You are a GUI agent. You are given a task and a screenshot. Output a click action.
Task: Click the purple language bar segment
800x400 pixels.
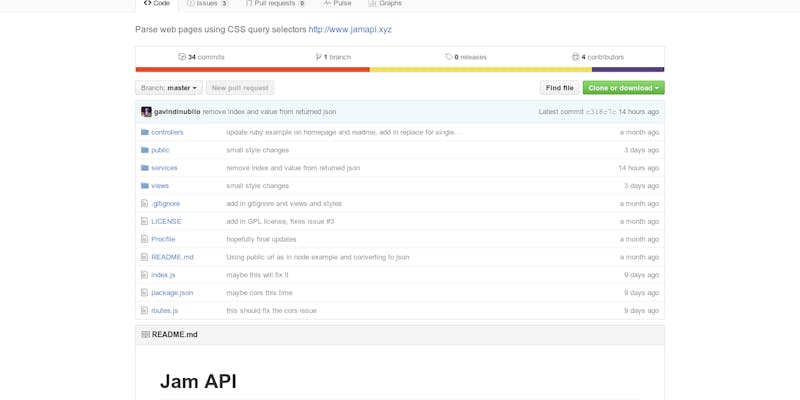[628, 69]
